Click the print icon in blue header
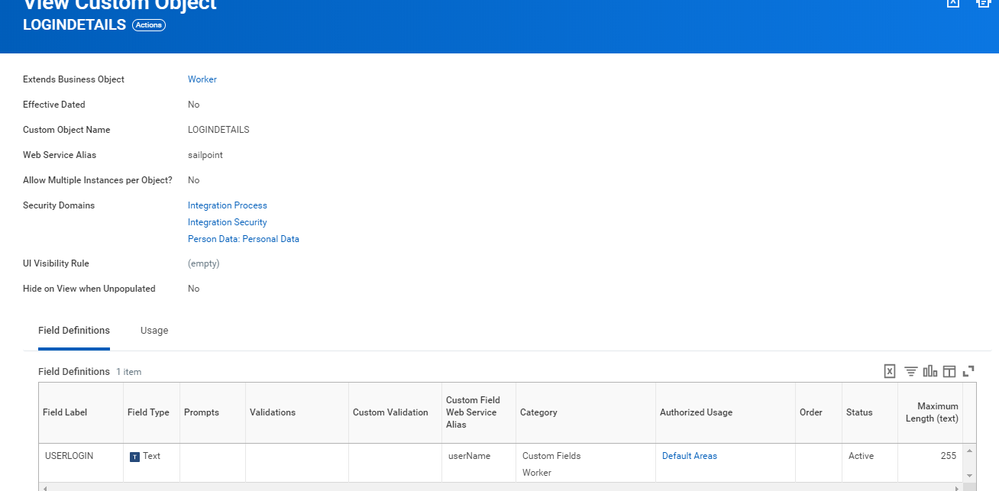The image size is (999, 491). pos(983,4)
